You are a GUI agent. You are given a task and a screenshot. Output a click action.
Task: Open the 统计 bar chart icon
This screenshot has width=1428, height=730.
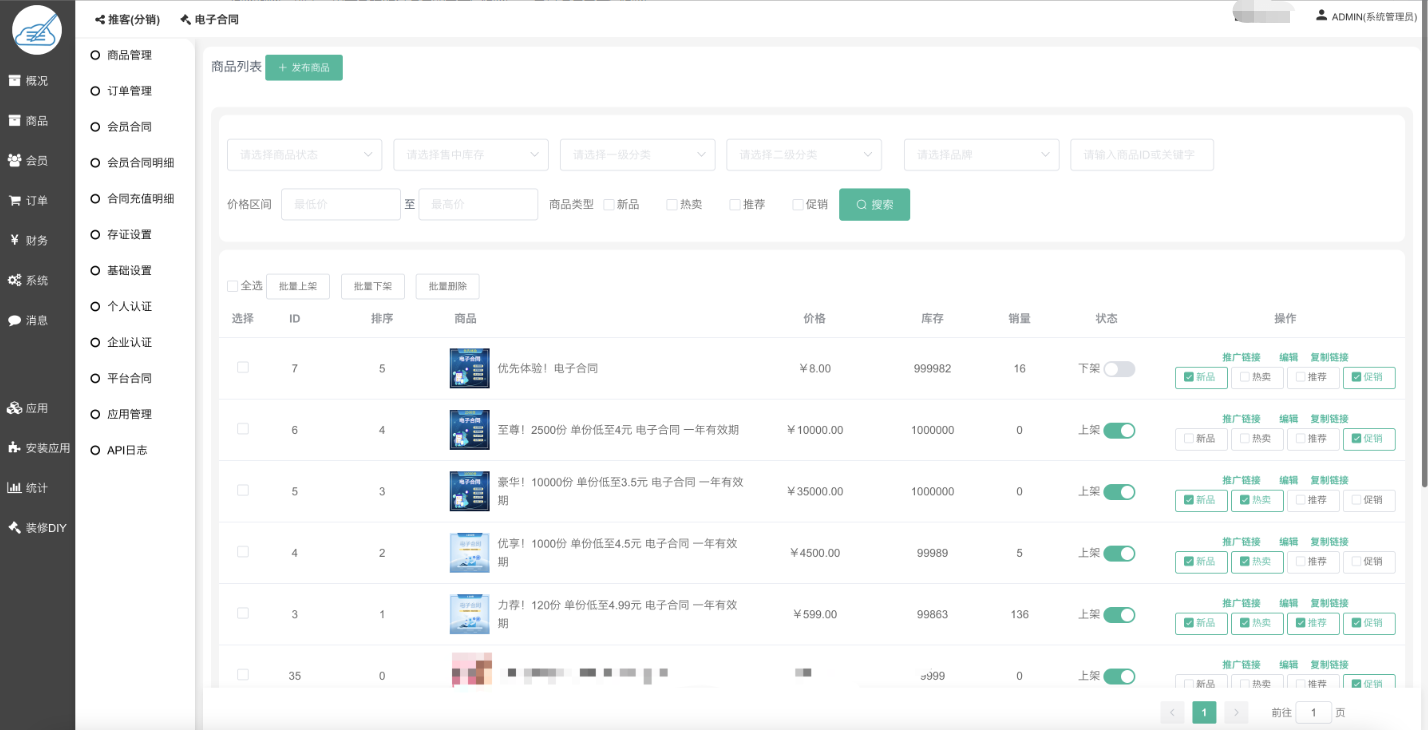(x=15, y=488)
